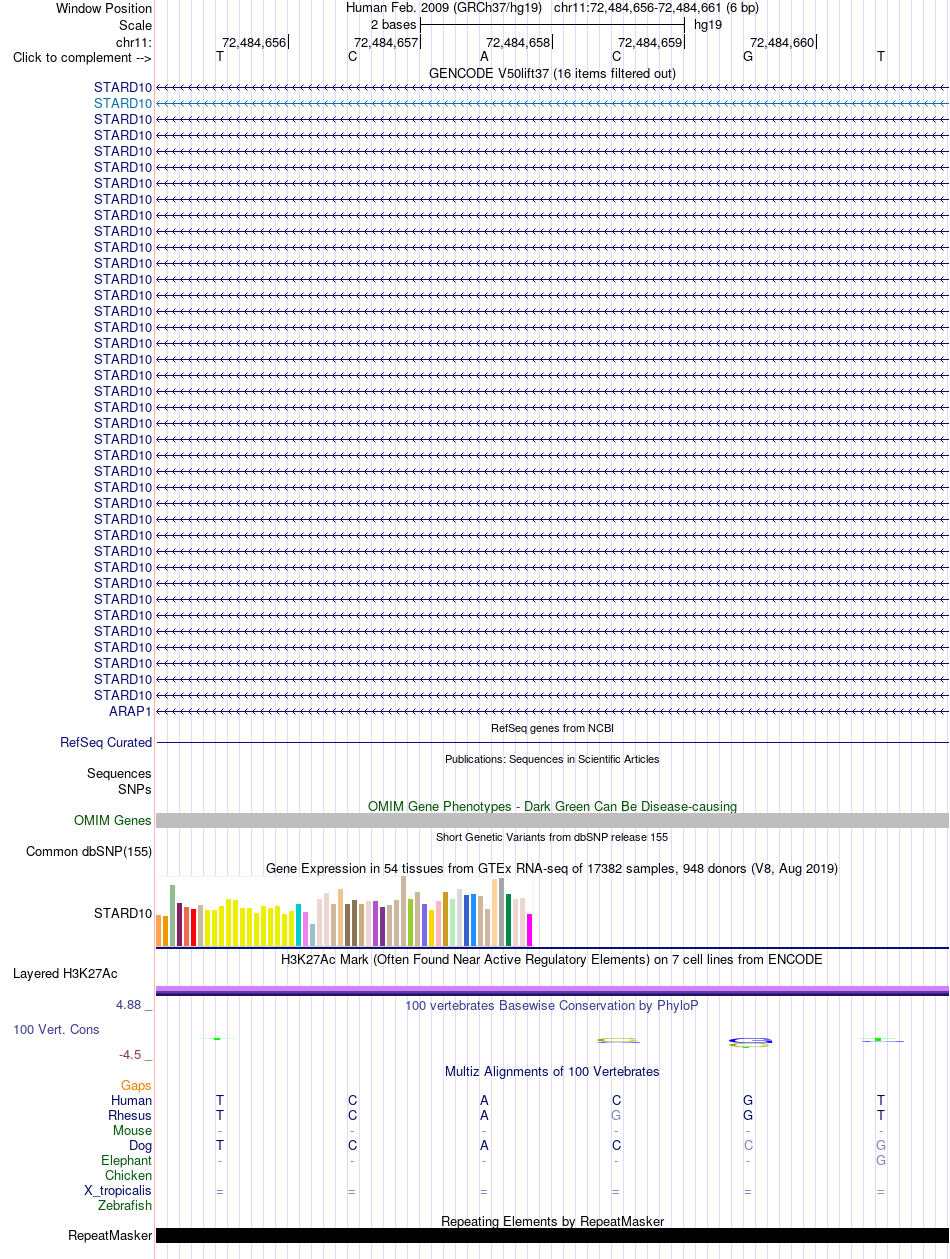Click the Mouse alignment row label

tap(133, 1130)
